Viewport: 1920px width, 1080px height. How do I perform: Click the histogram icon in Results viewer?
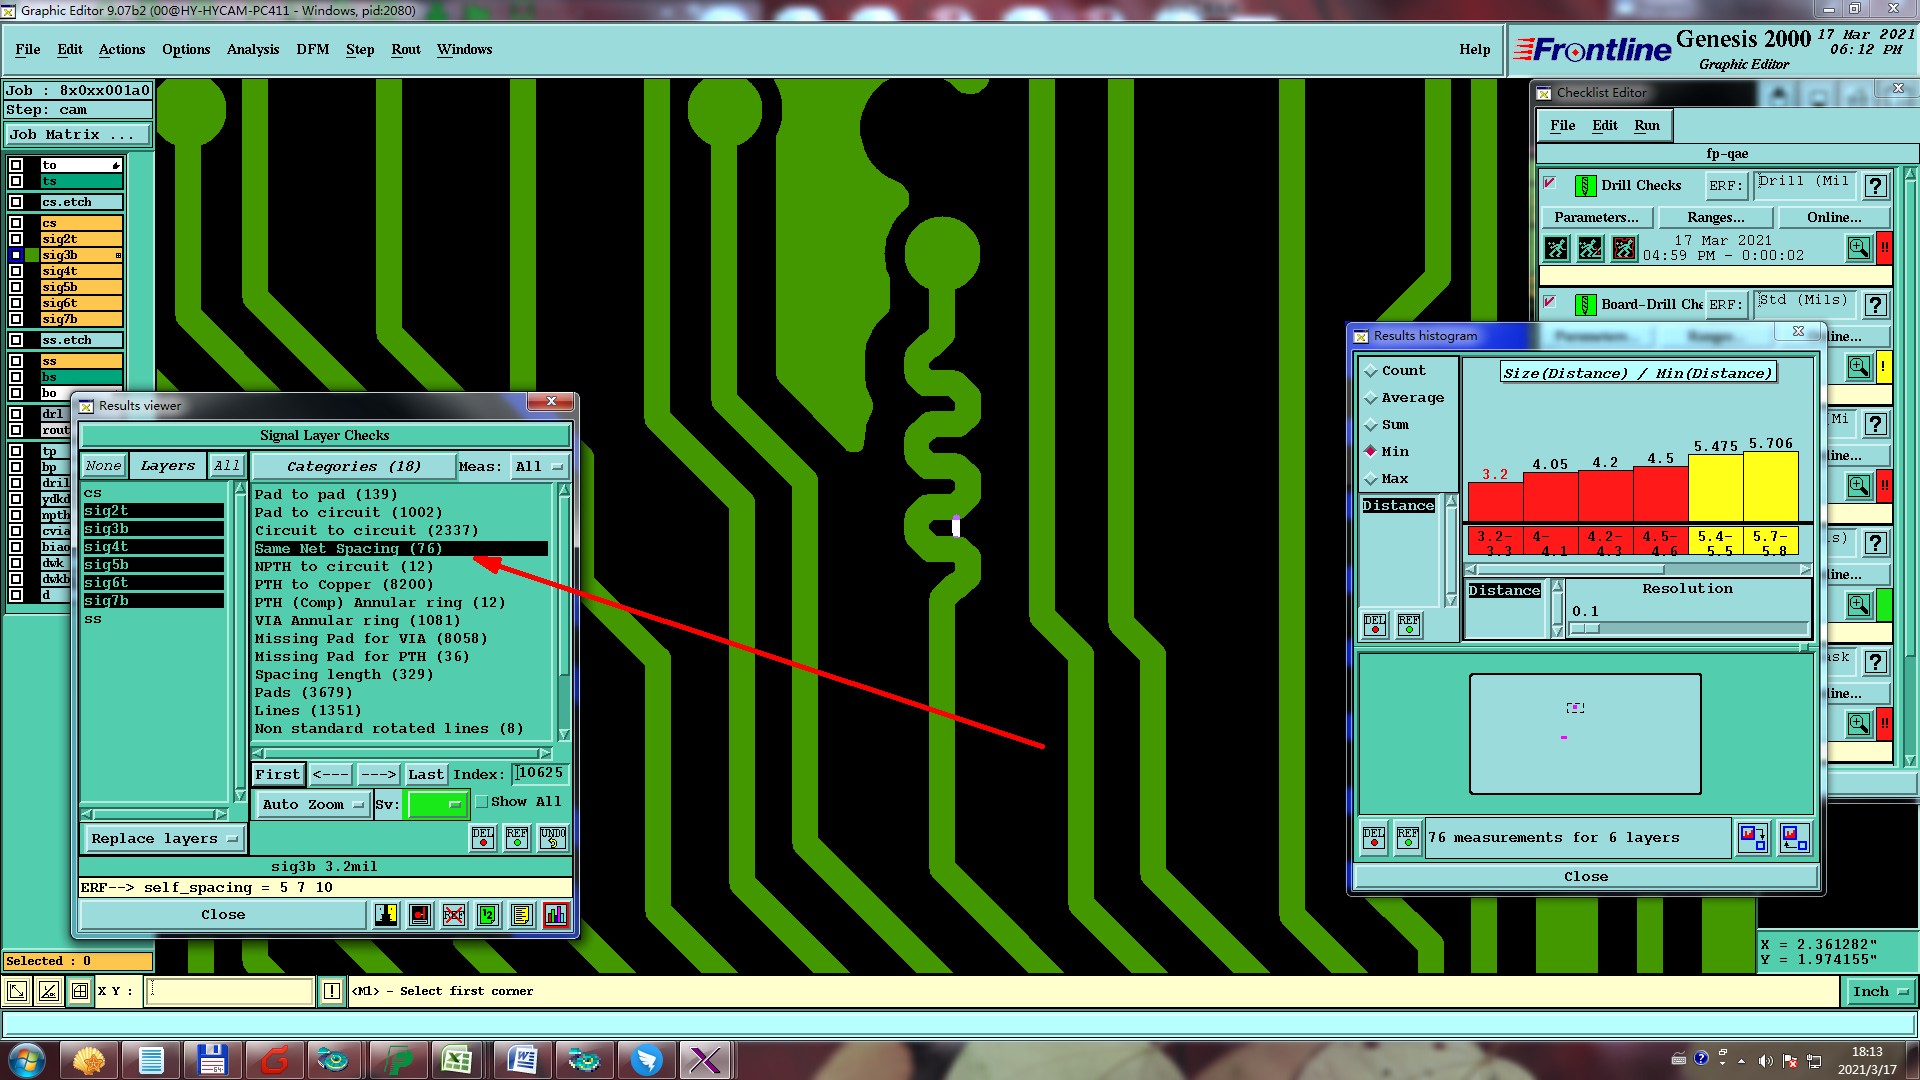[556, 915]
